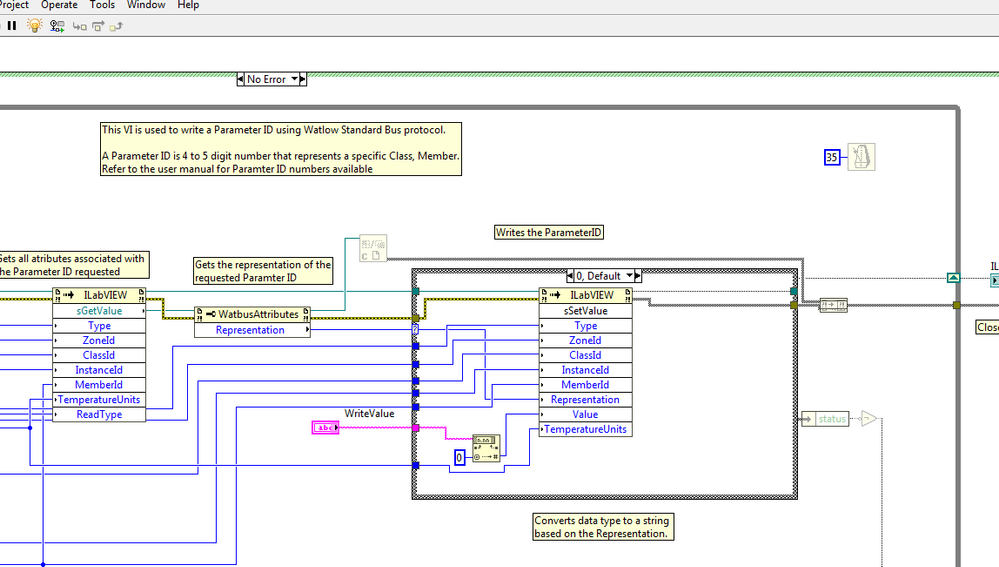The width and height of the screenshot is (999, 567).
Task: Go to next case of No Error structure
Action: click(x=303, y=79)
